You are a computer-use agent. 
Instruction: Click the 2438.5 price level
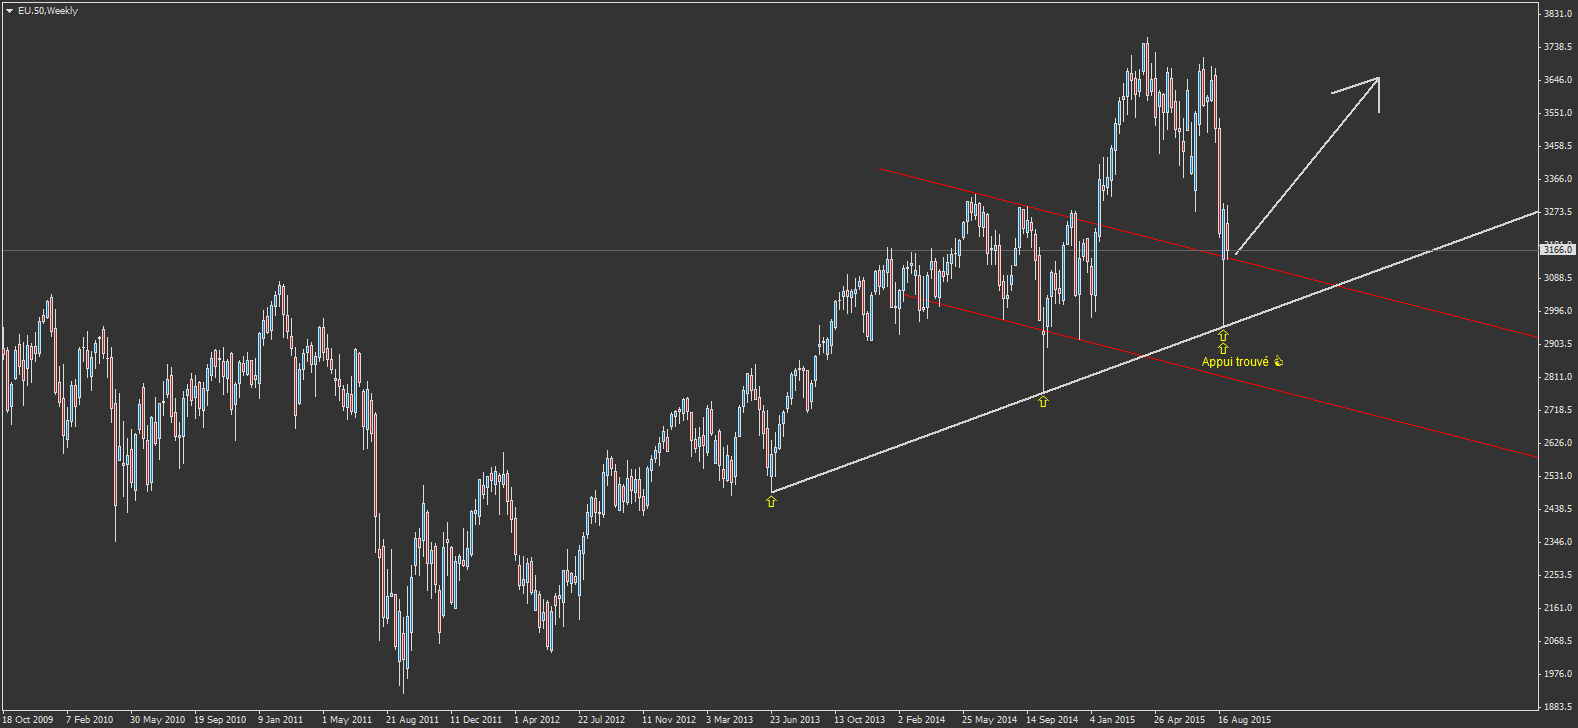(1558, 509)
